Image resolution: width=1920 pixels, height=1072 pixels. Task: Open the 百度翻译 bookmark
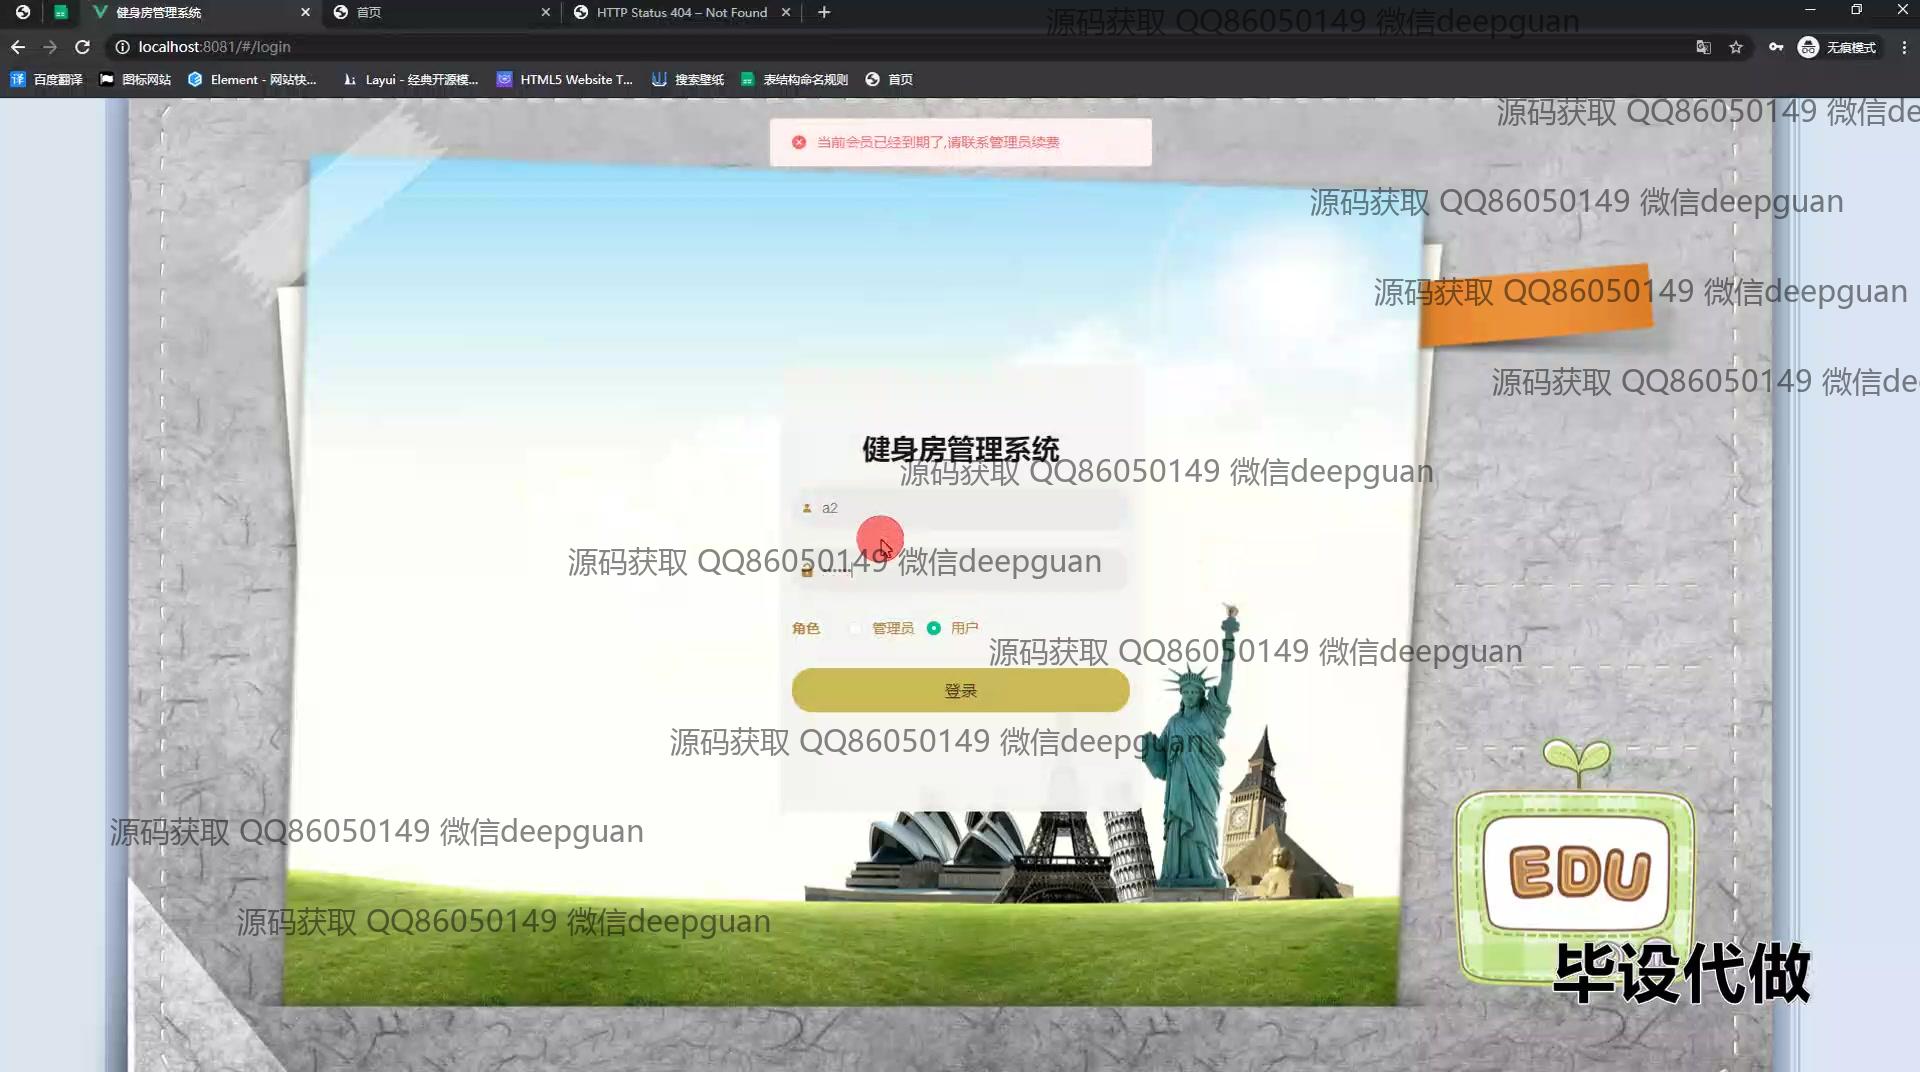[46, 79]
